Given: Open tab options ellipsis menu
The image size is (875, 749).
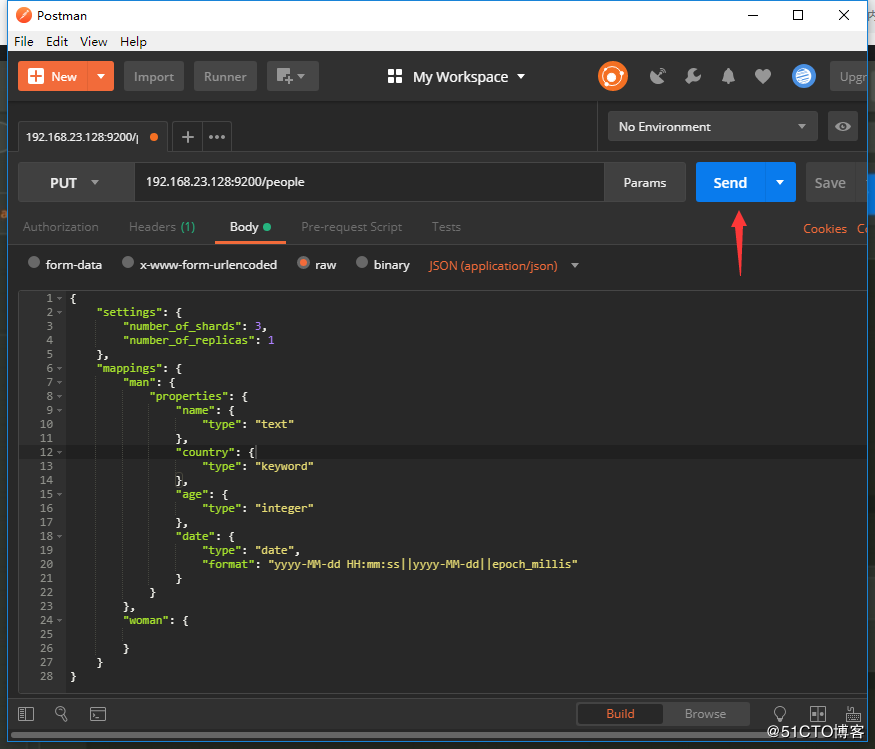Looking at the screenshot, I should pos(217,137).
